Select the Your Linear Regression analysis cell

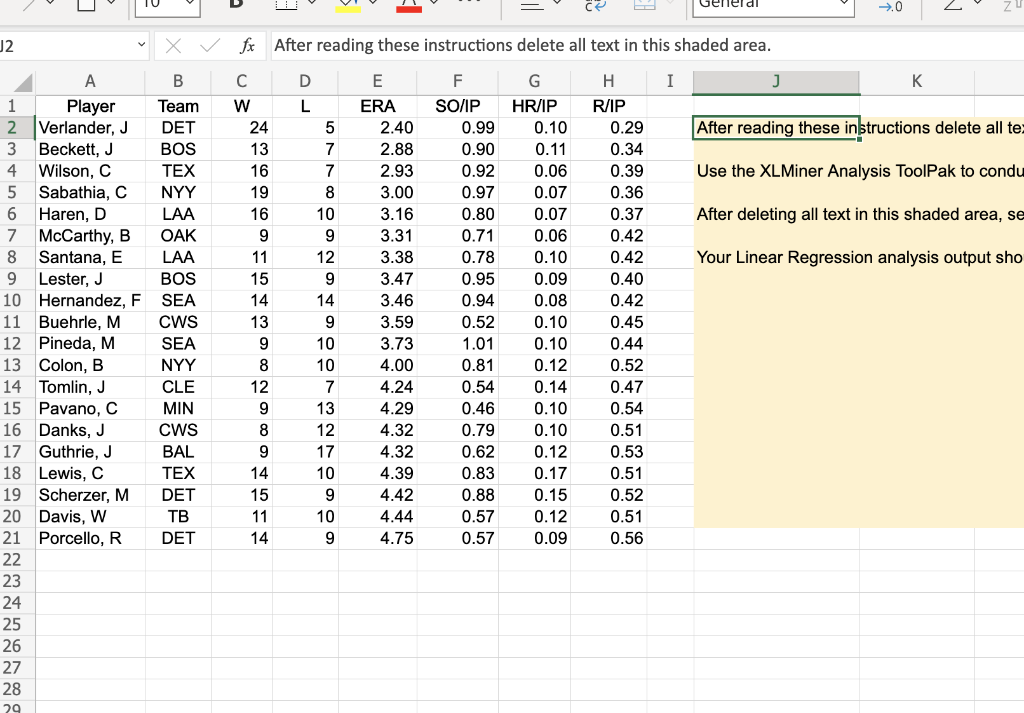click(776, 257)
